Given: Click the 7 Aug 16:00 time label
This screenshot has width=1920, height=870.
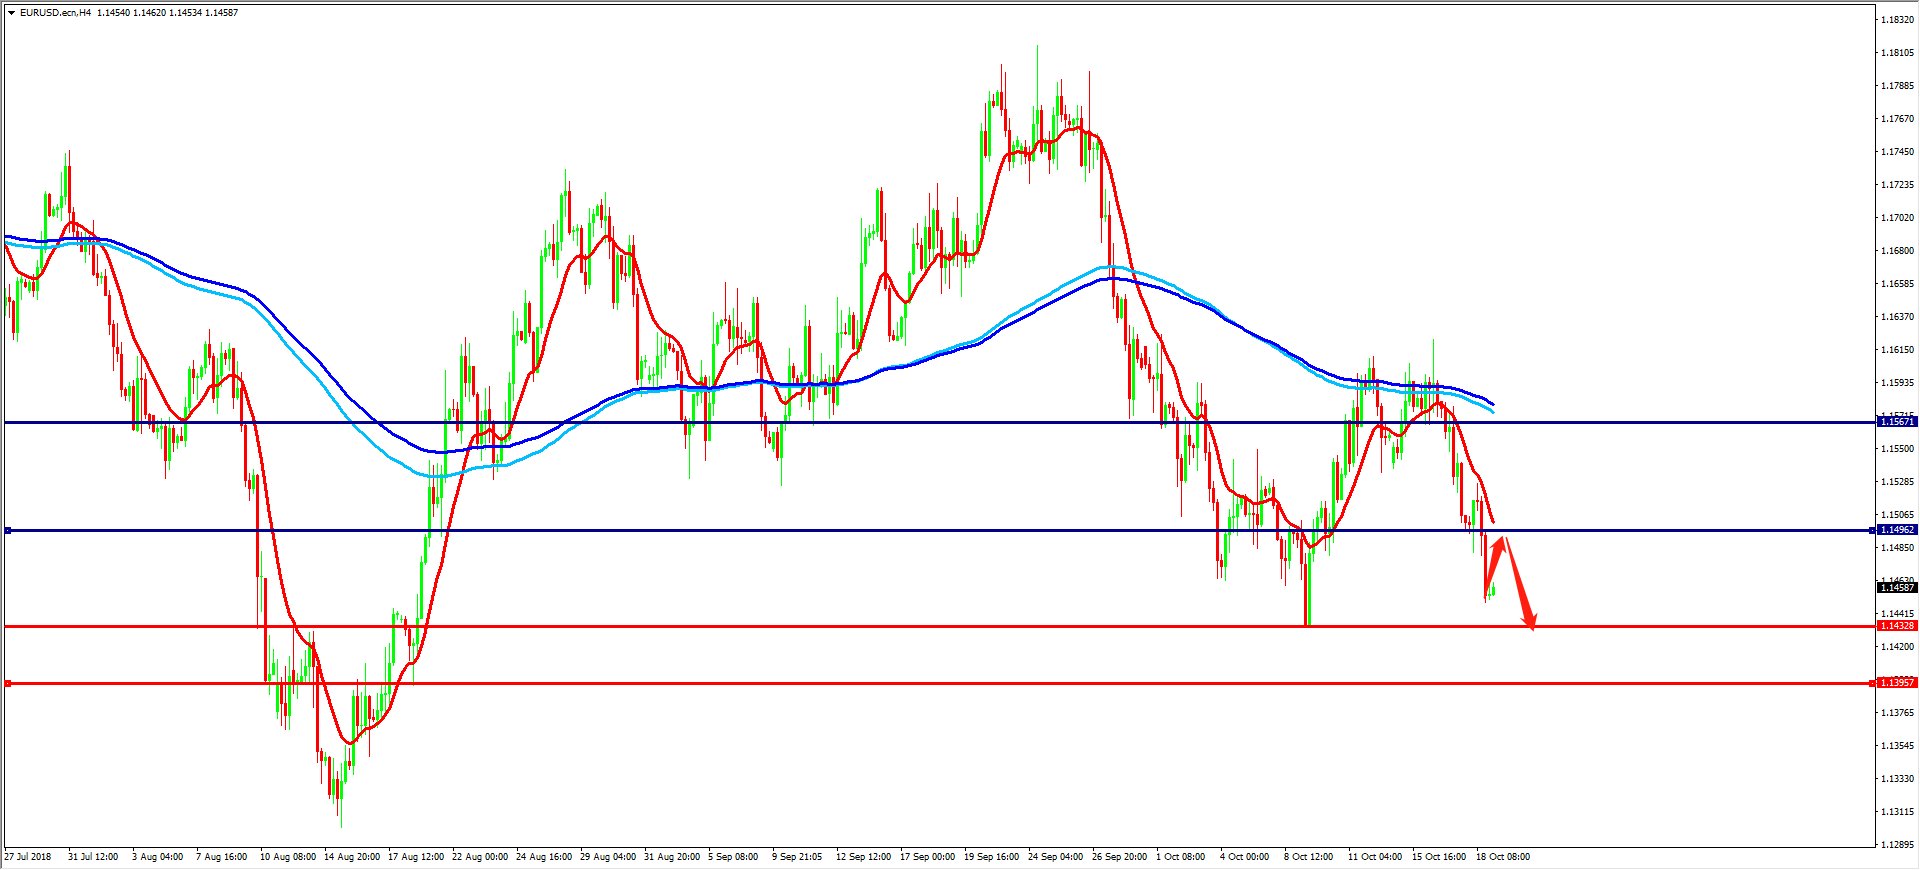Looking at the screenshot, I should (x=222, y=857).
